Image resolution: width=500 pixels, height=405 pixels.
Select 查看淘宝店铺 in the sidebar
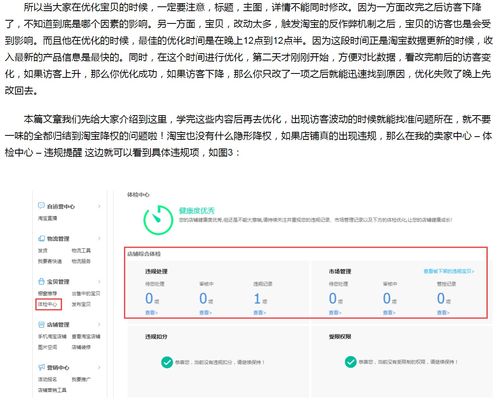pyautogui.click(x=86, y=336)
